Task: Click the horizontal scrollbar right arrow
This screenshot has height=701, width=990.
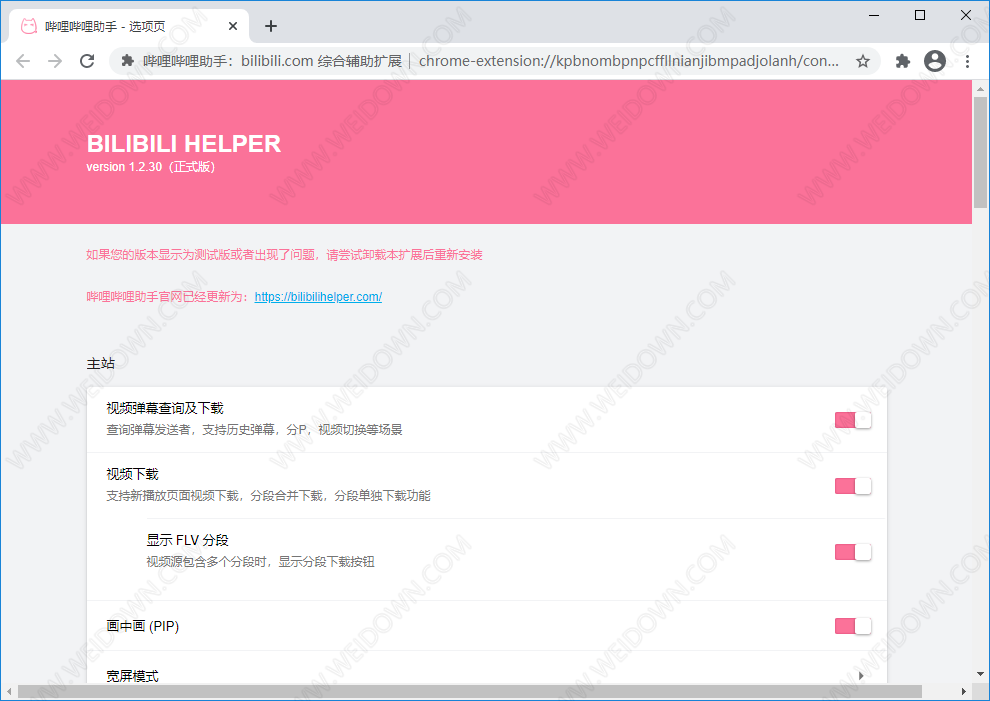Action: pos(963,692)
